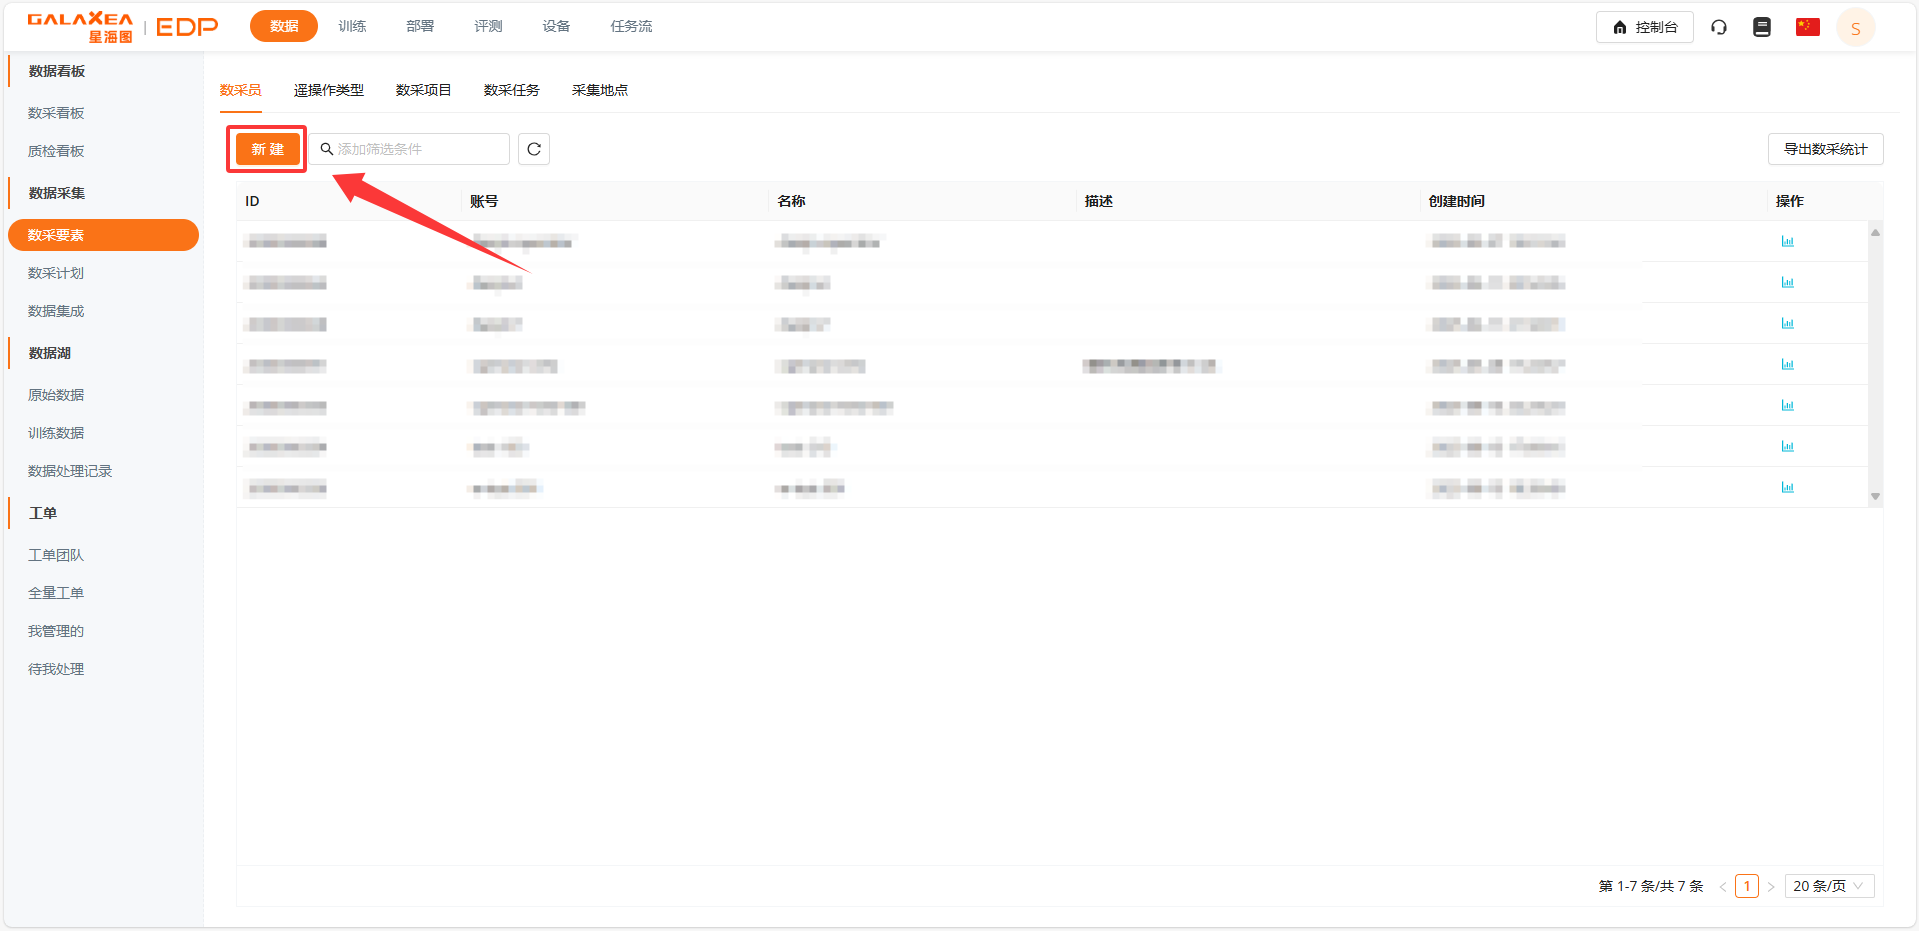Open the 20 条/页 page size dropdown
The width and height of the screenshot is (1919, 931).
1829,885
